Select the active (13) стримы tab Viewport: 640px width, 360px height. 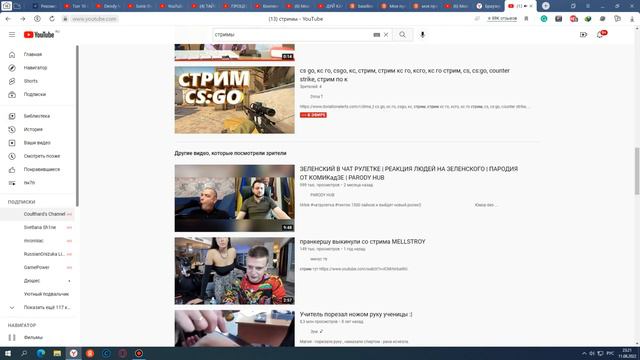pos(520,6)
